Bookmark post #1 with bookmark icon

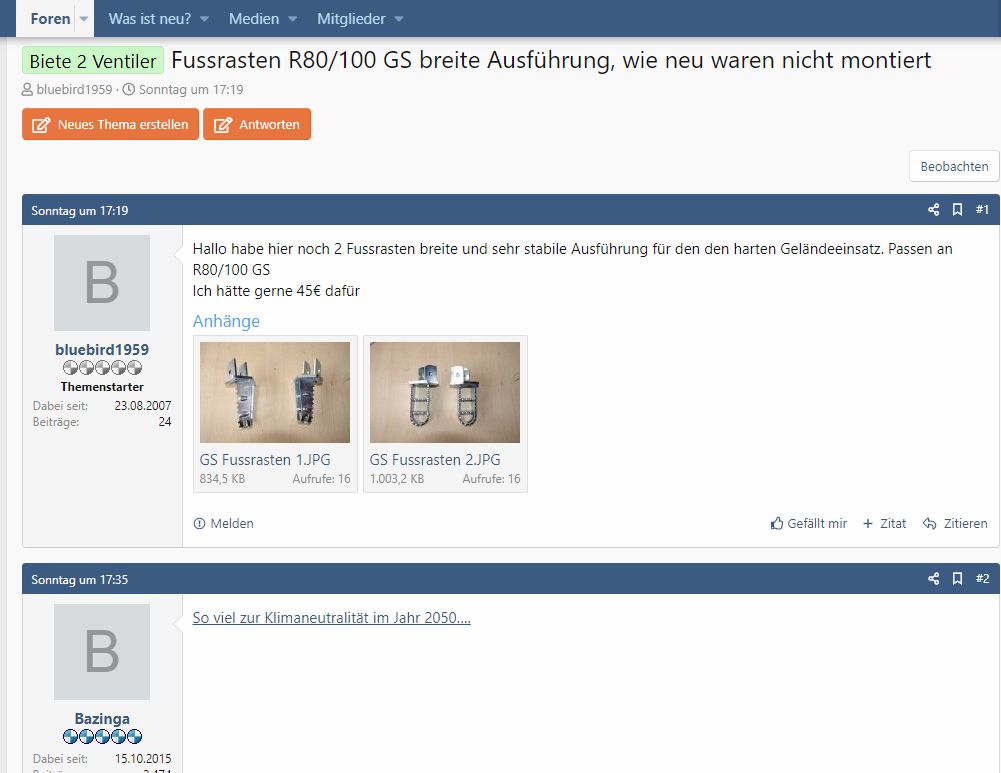[958, 209]
